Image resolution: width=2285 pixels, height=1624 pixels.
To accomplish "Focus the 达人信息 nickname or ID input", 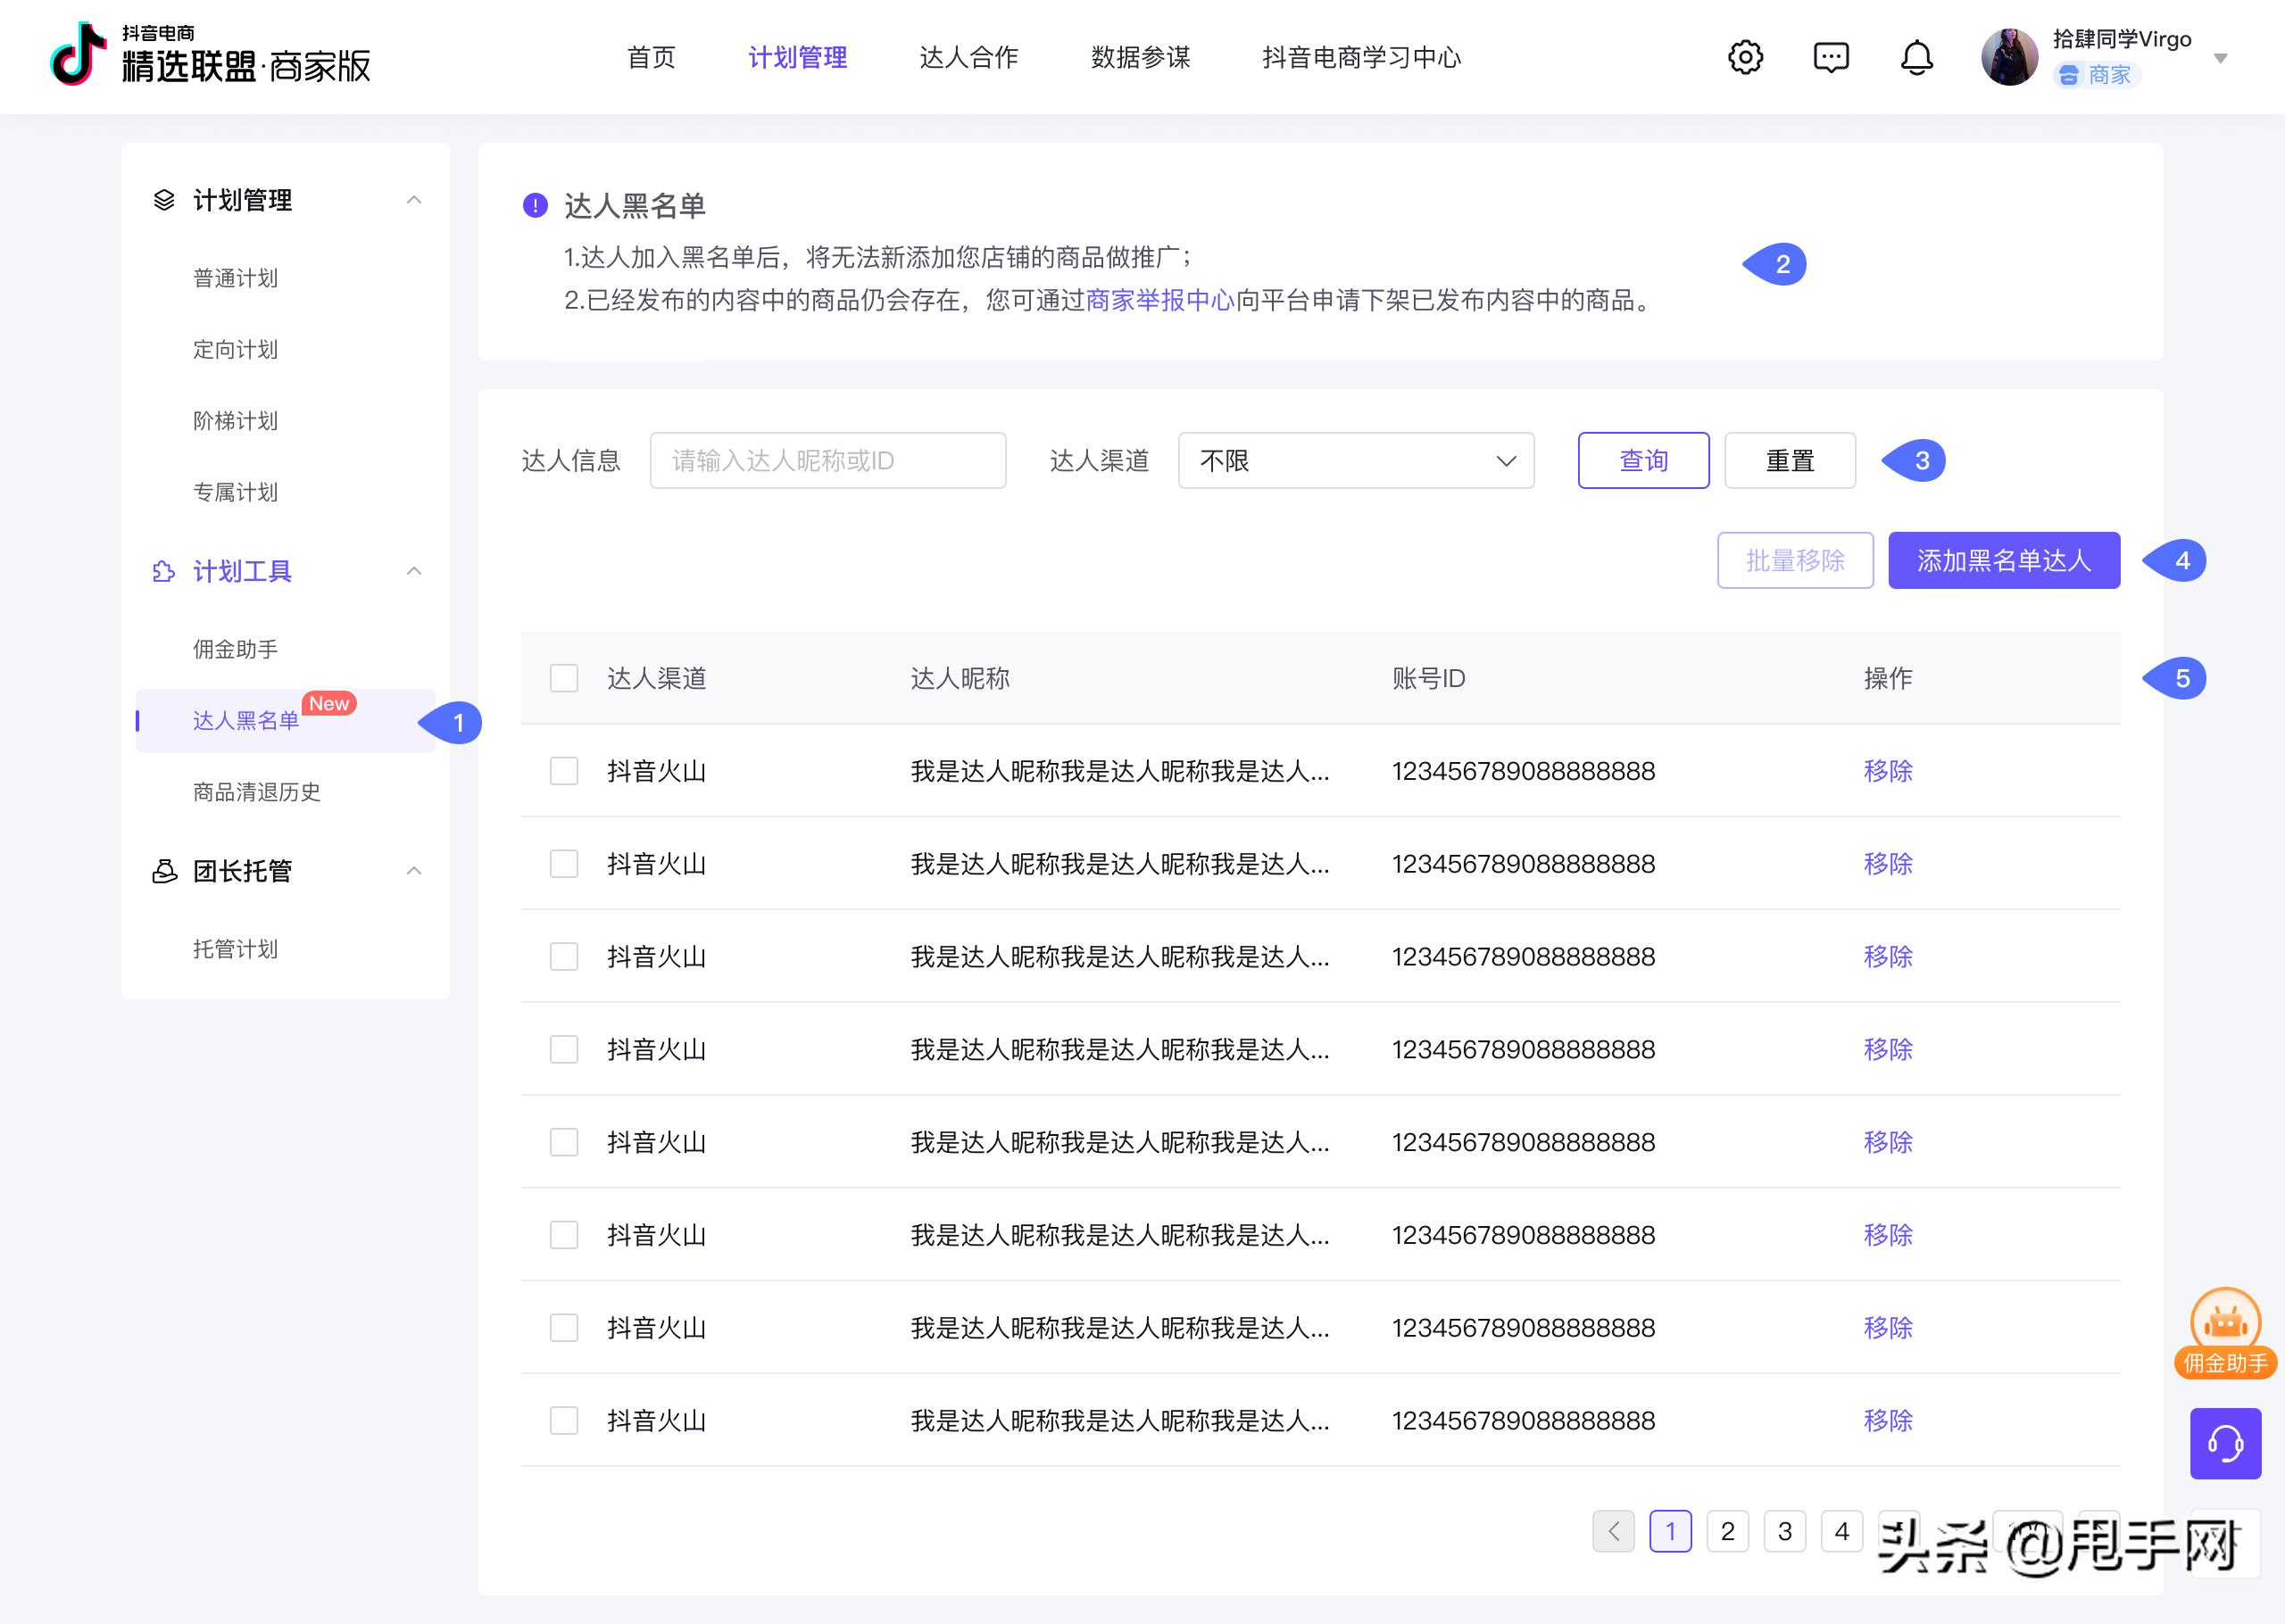I will (828, 460).
